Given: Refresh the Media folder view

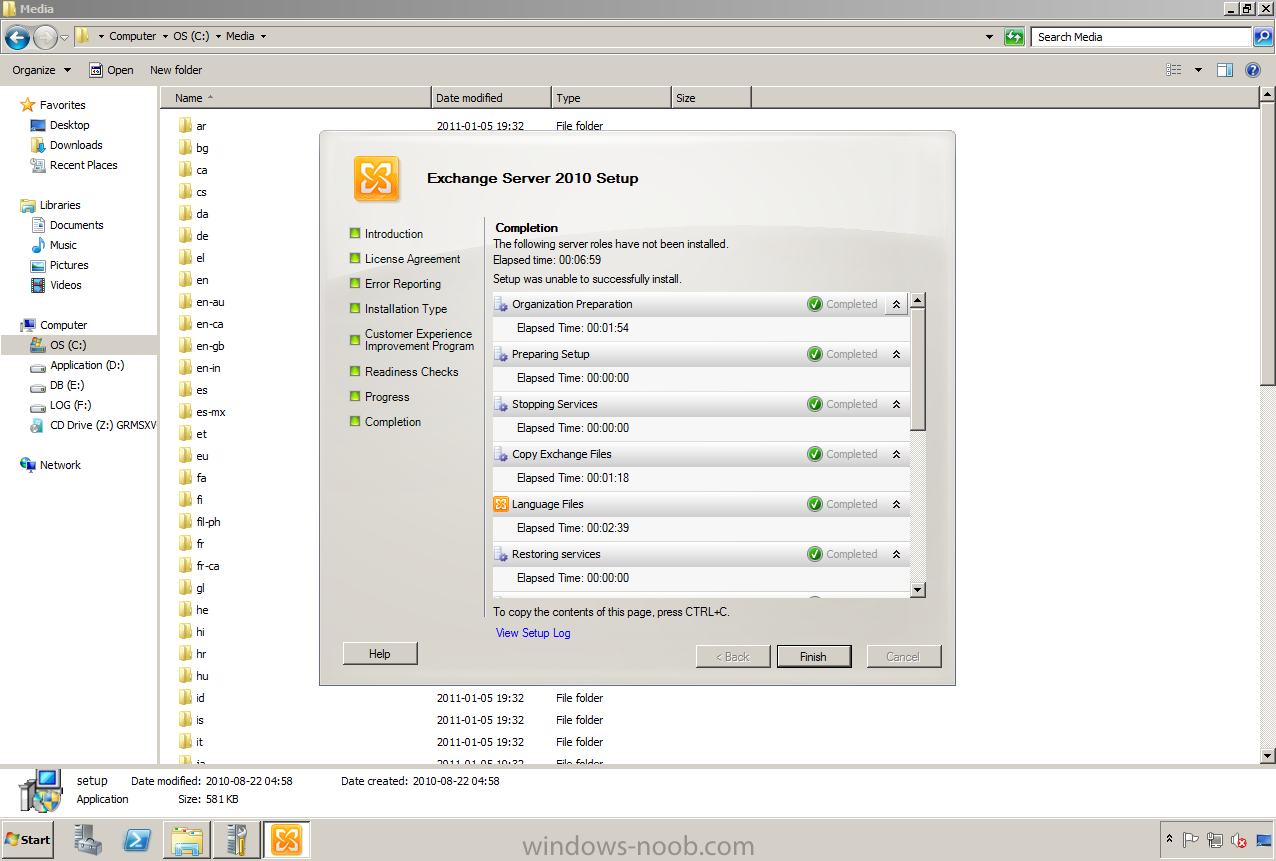Looking at the screenshot, I should [1014, 37].
